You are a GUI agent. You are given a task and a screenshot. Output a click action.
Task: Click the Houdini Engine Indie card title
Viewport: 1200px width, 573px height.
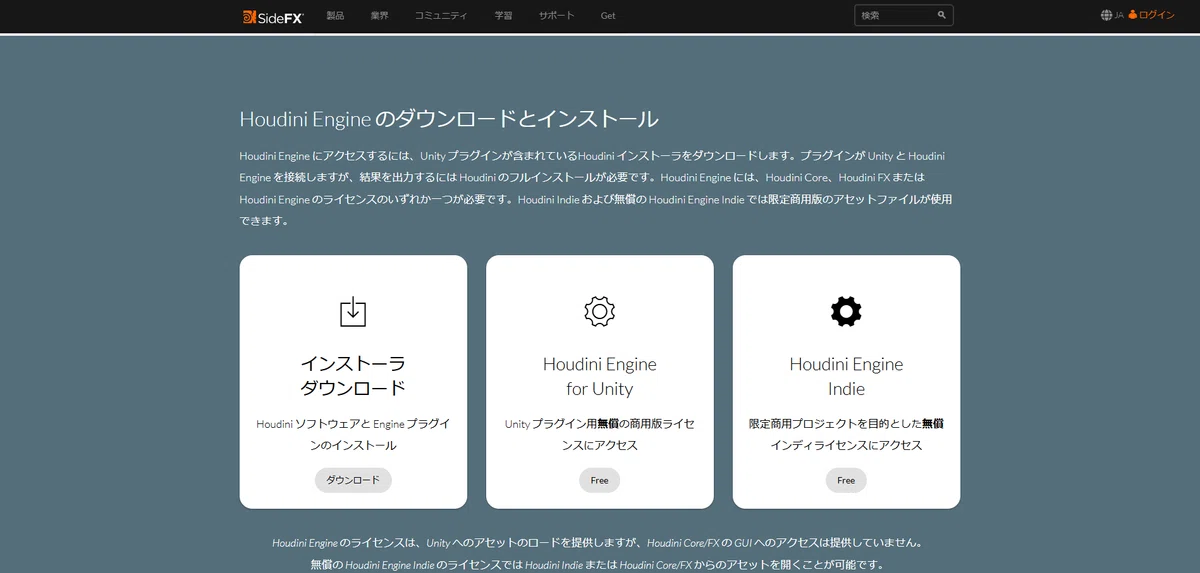846,376
